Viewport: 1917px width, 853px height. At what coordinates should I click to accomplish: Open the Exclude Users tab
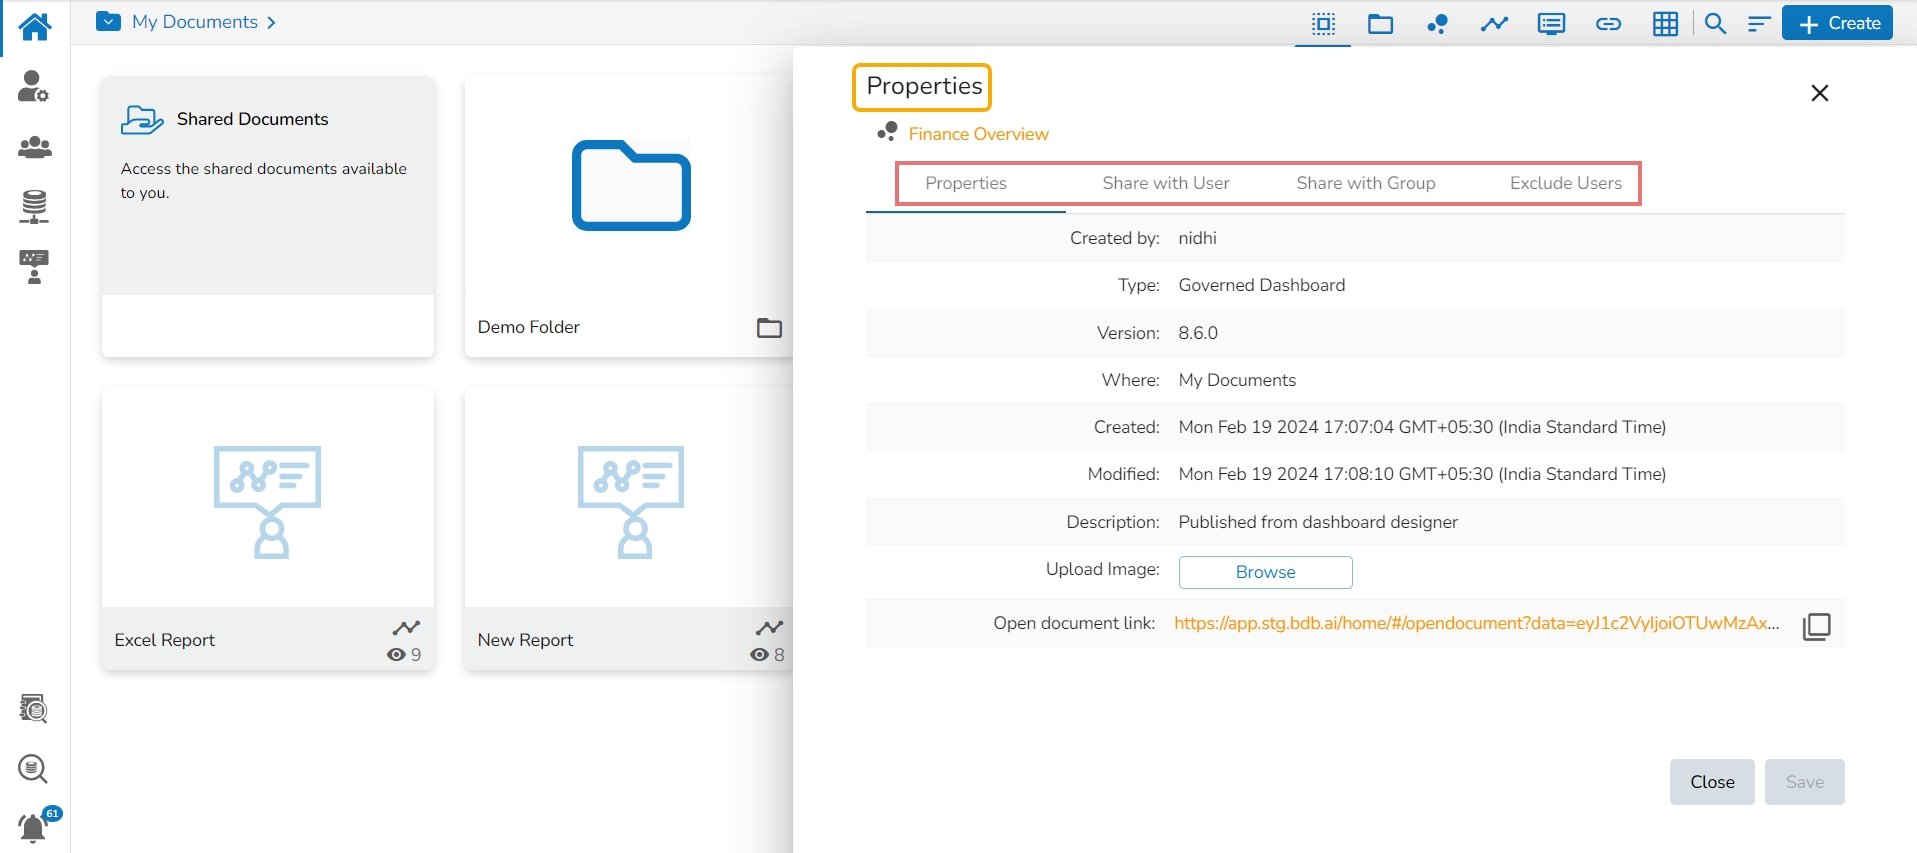tap(1565, 183)
